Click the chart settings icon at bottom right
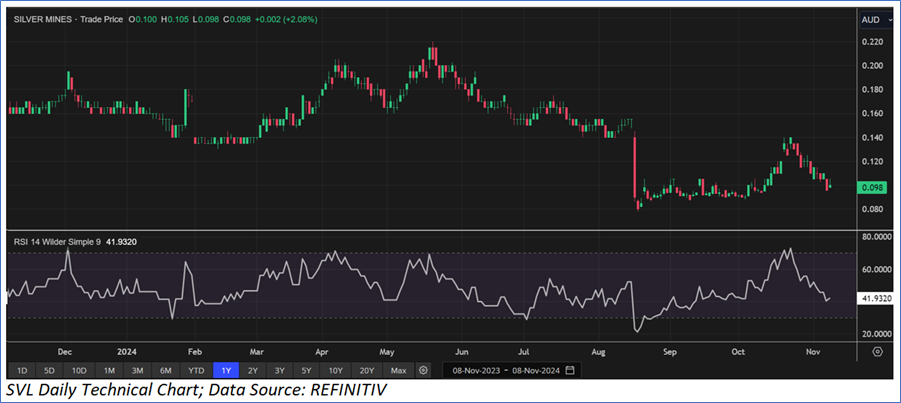Viewport: 901px width, 403px height. 876,352
